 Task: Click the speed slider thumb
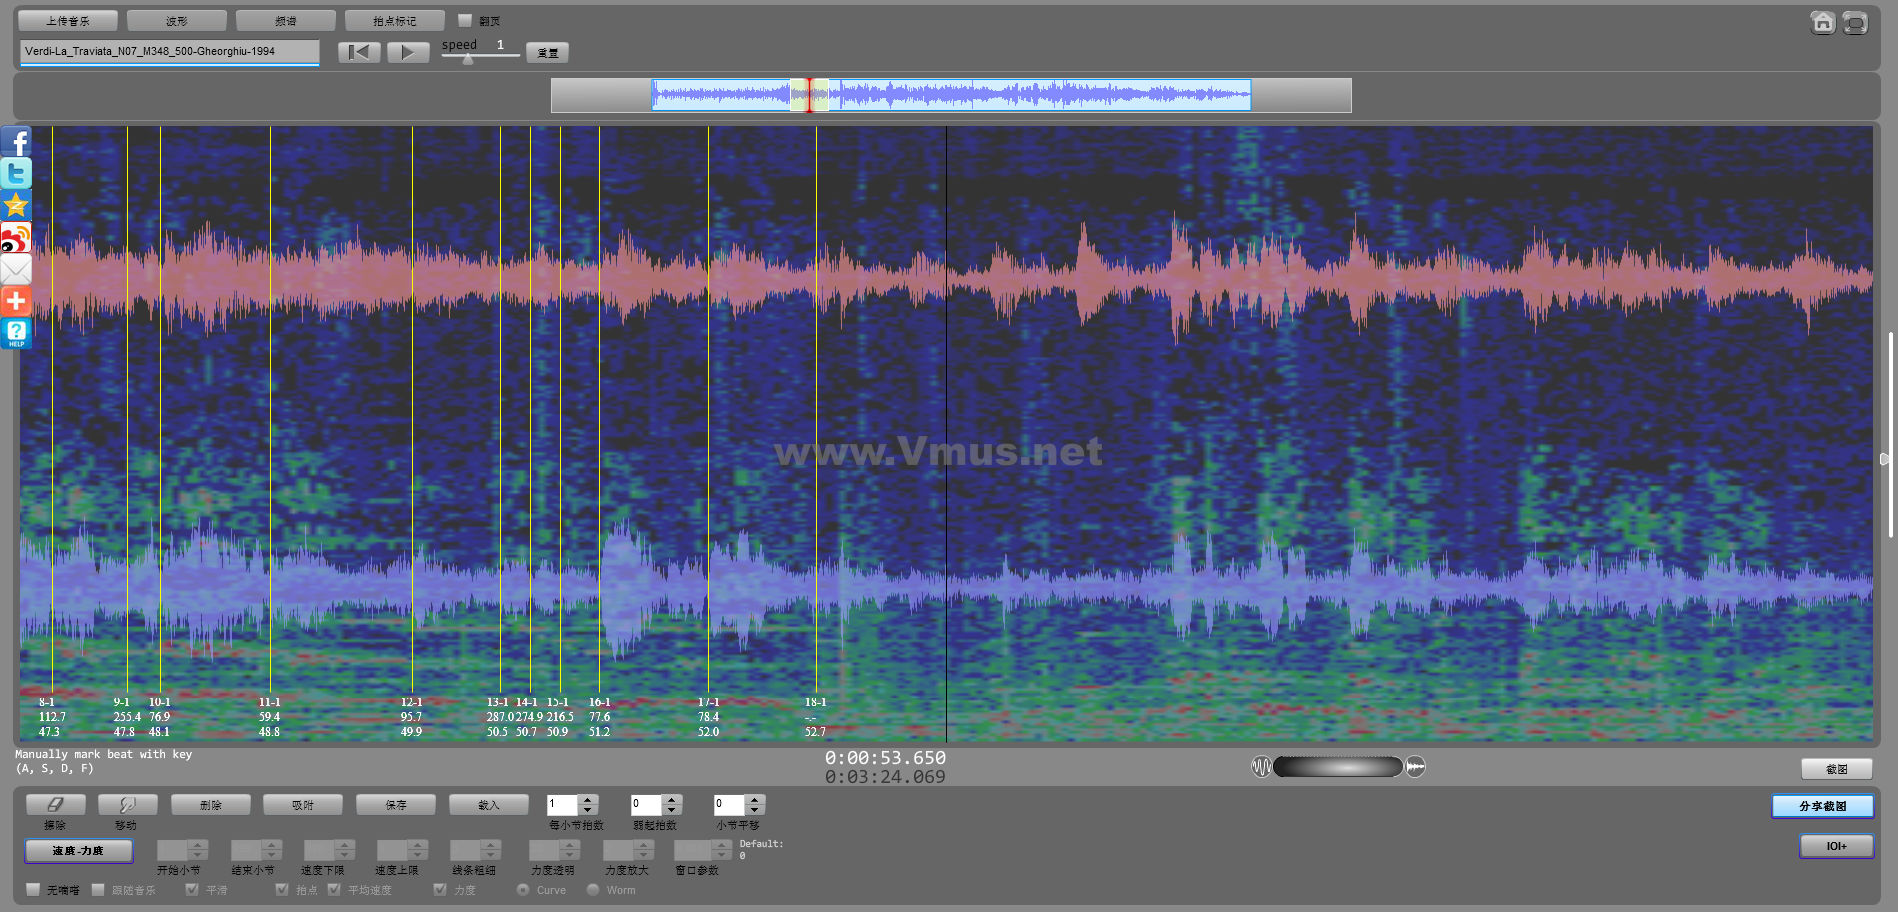click(468, 59)
